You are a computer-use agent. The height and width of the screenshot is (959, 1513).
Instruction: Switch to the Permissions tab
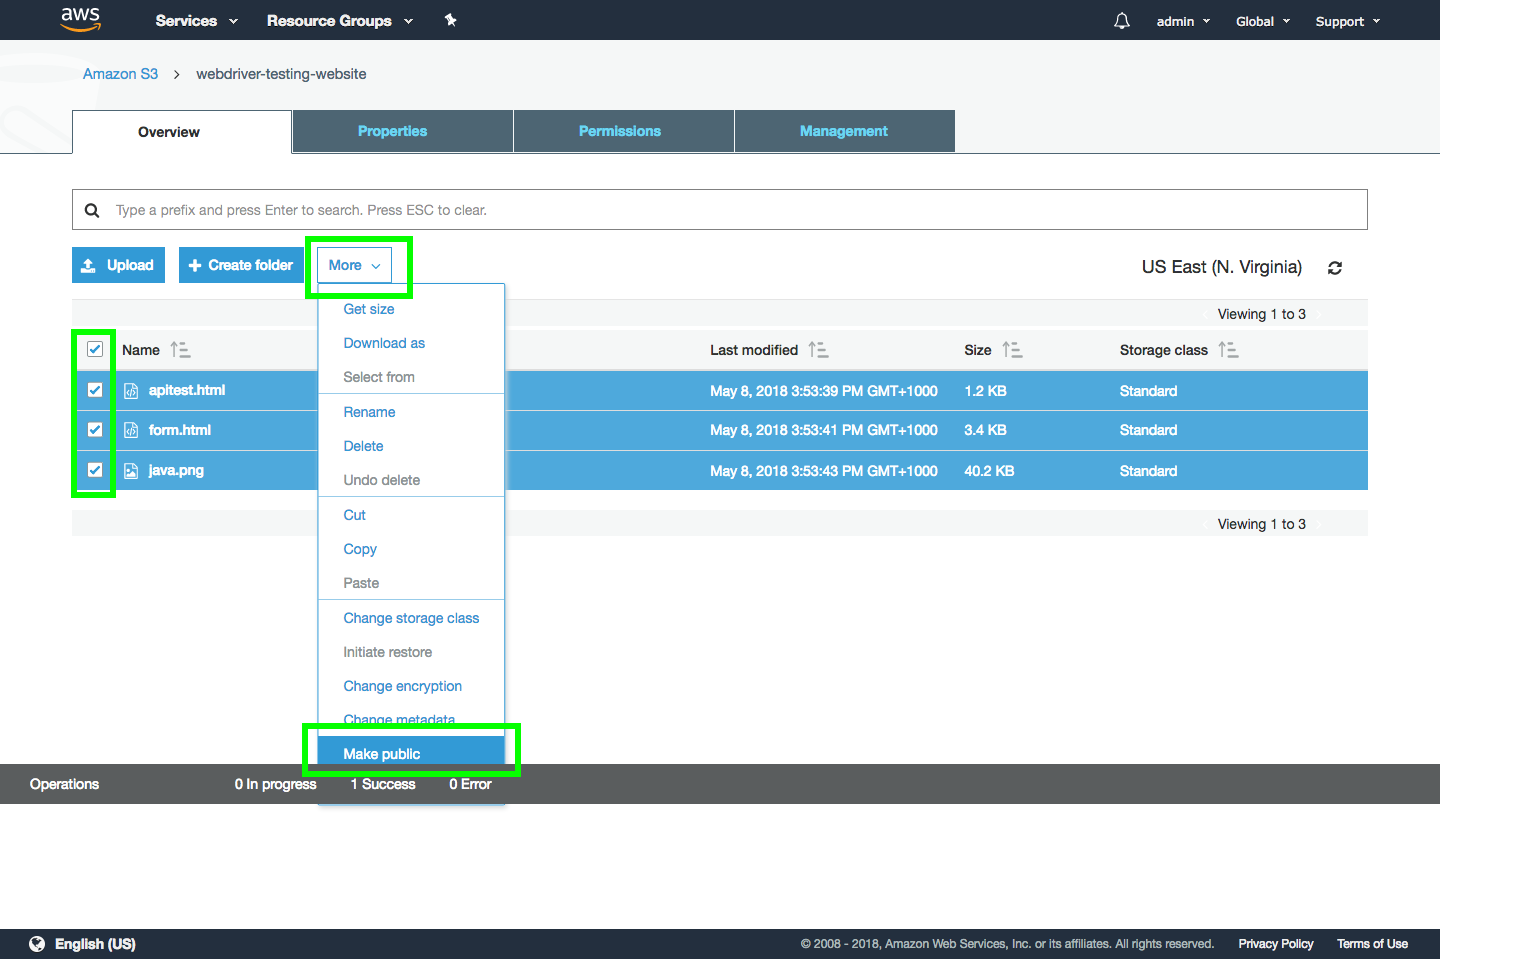(x=619, y=131)
